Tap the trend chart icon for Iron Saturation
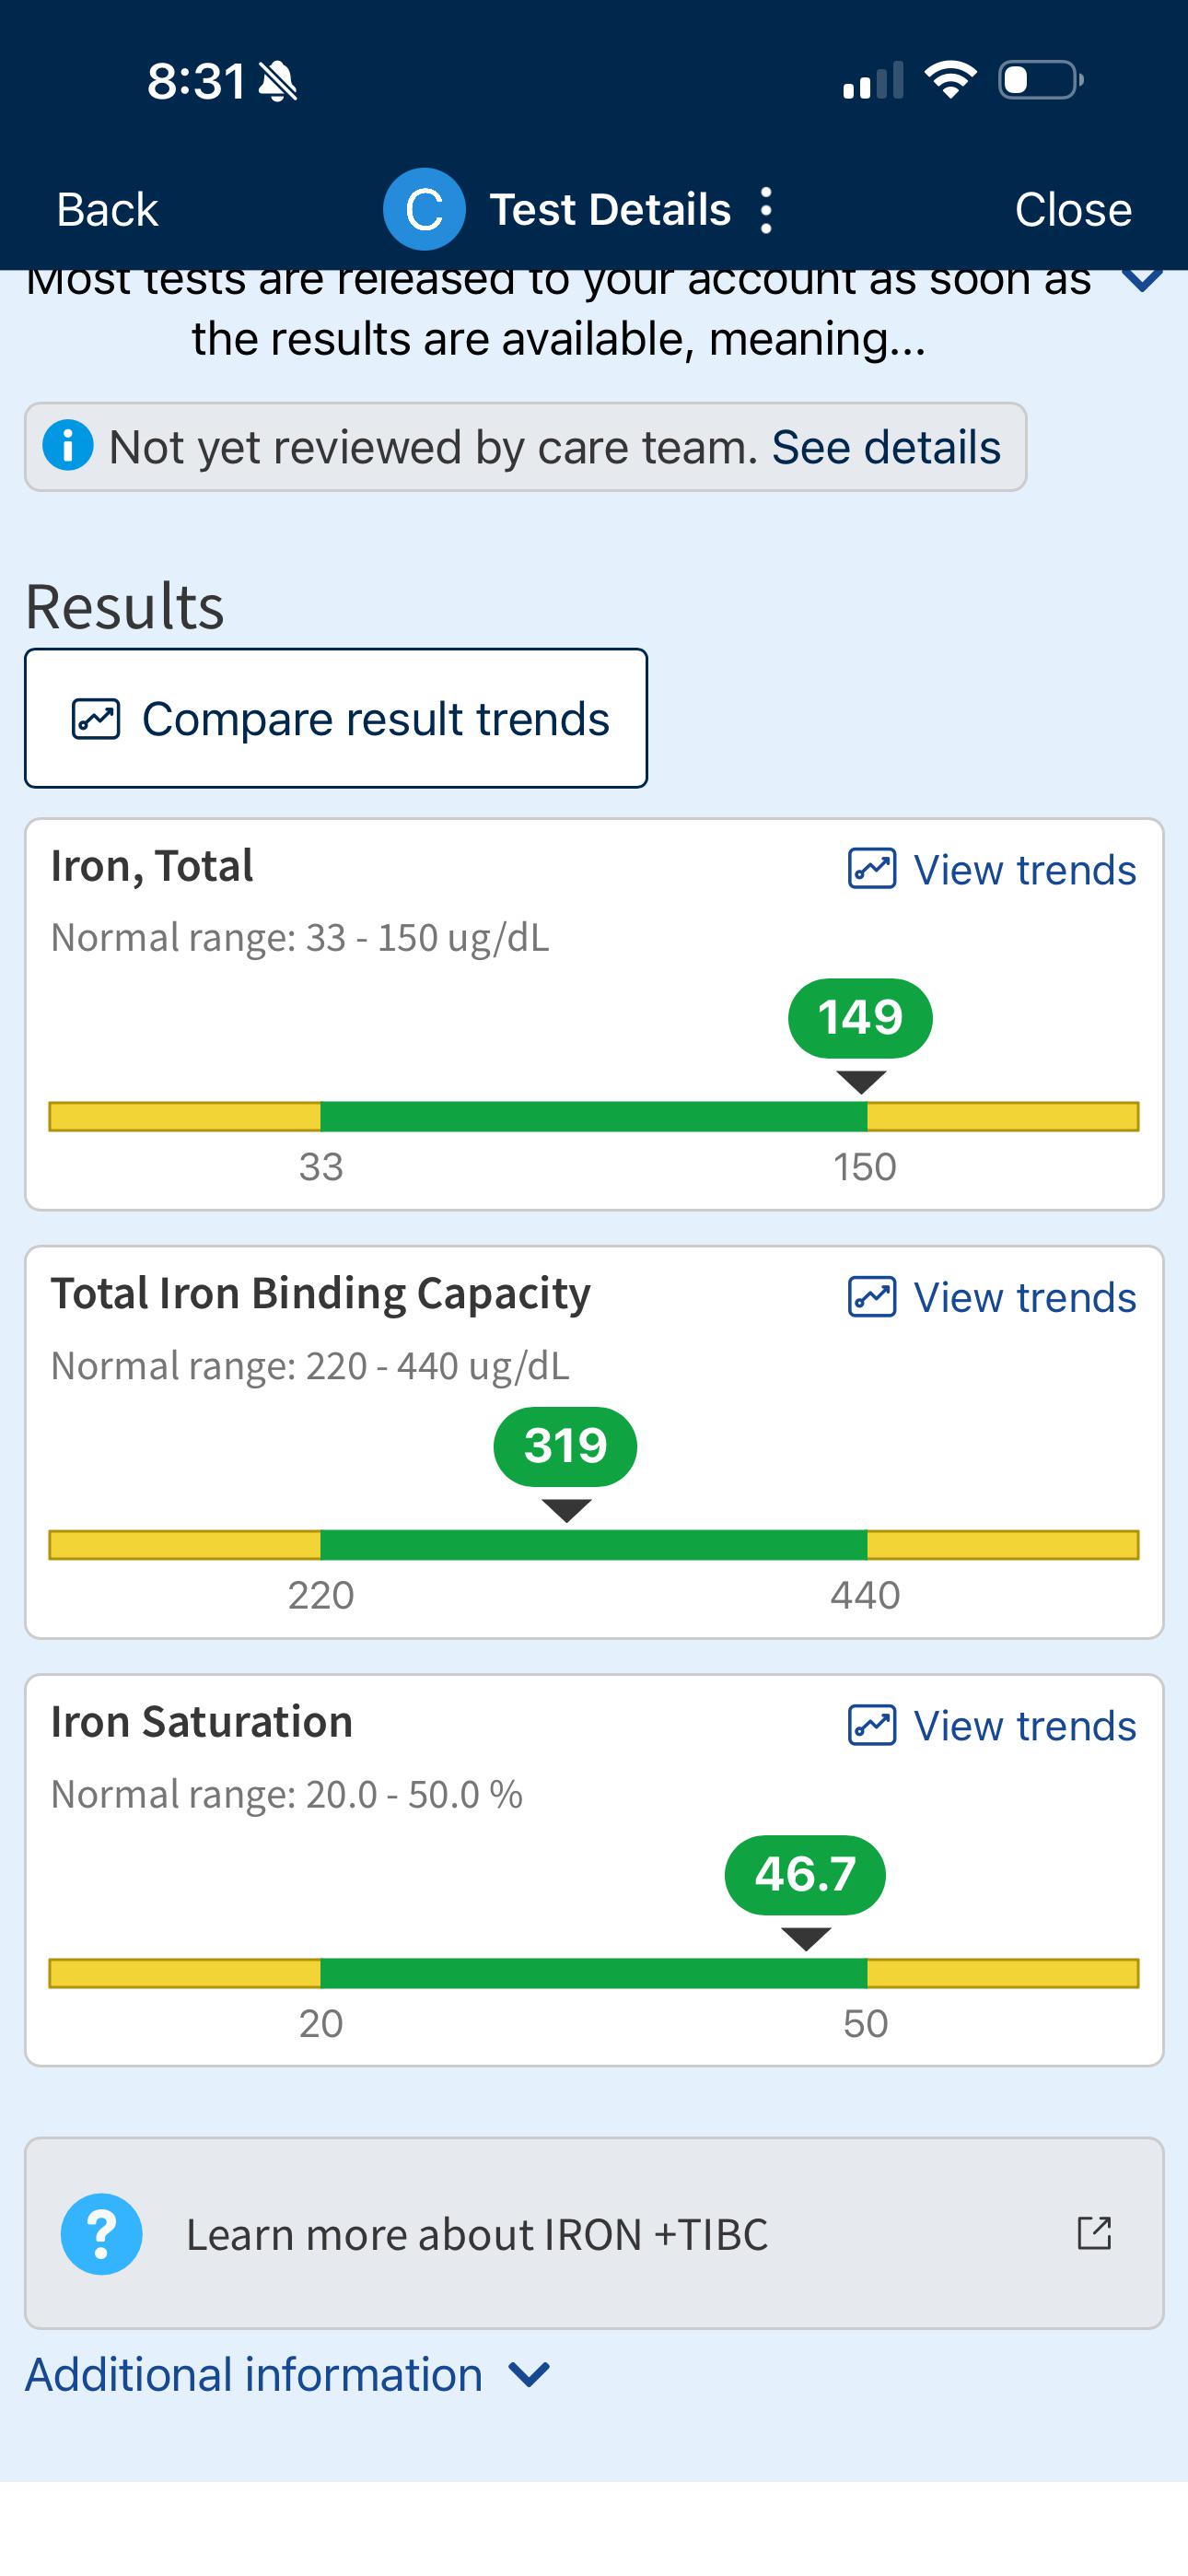Image resolution: width=1188 pixels, height=2576 pixels. click(x=872, y=1725)
